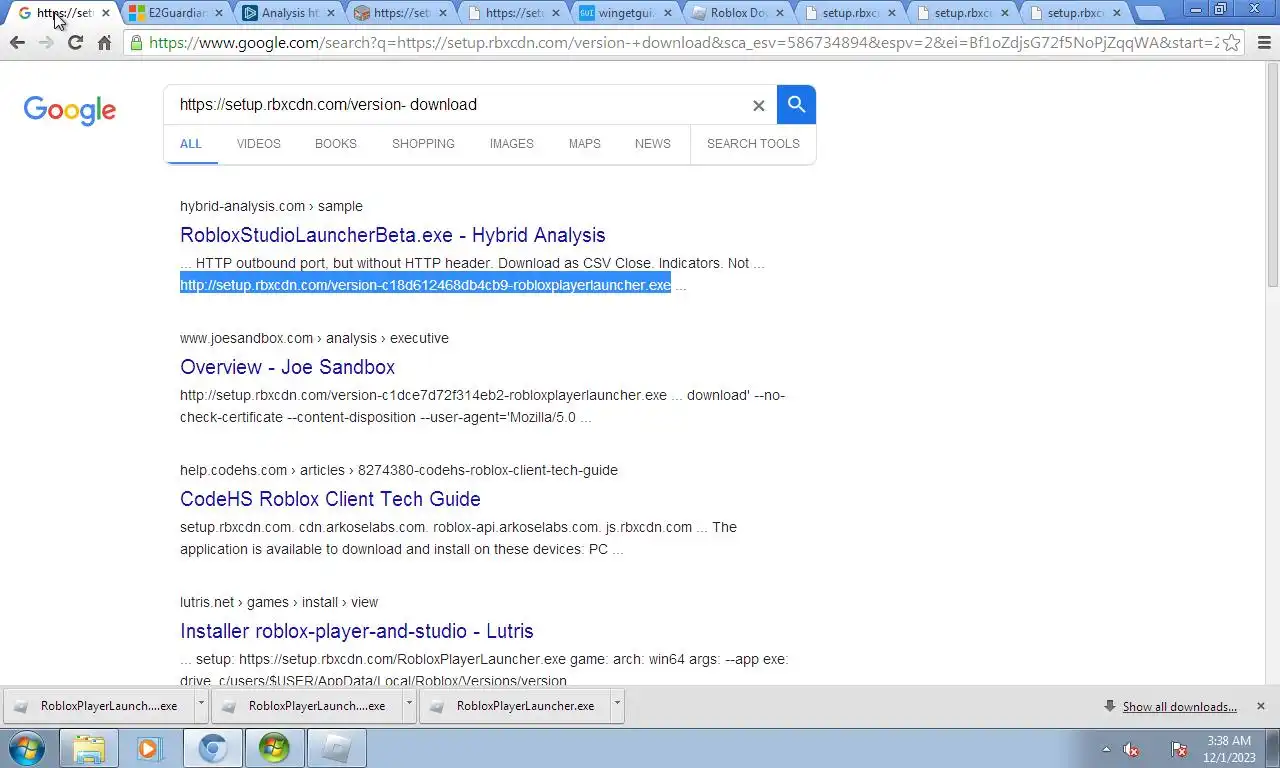Click the highlighted setup.rbxcdn.com version-c18d612468db4cb9 URL
The image size is (1280, 768).
pyautogui.click(x=425, y=285)
